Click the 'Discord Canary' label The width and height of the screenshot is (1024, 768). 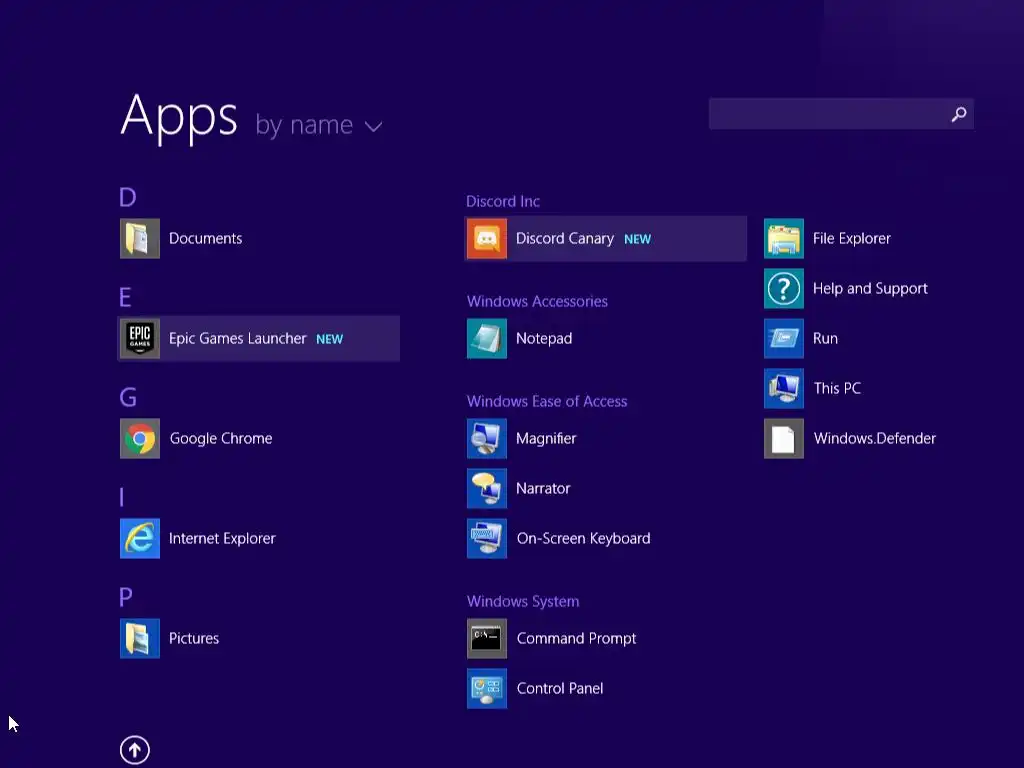[x=565, y=238]
